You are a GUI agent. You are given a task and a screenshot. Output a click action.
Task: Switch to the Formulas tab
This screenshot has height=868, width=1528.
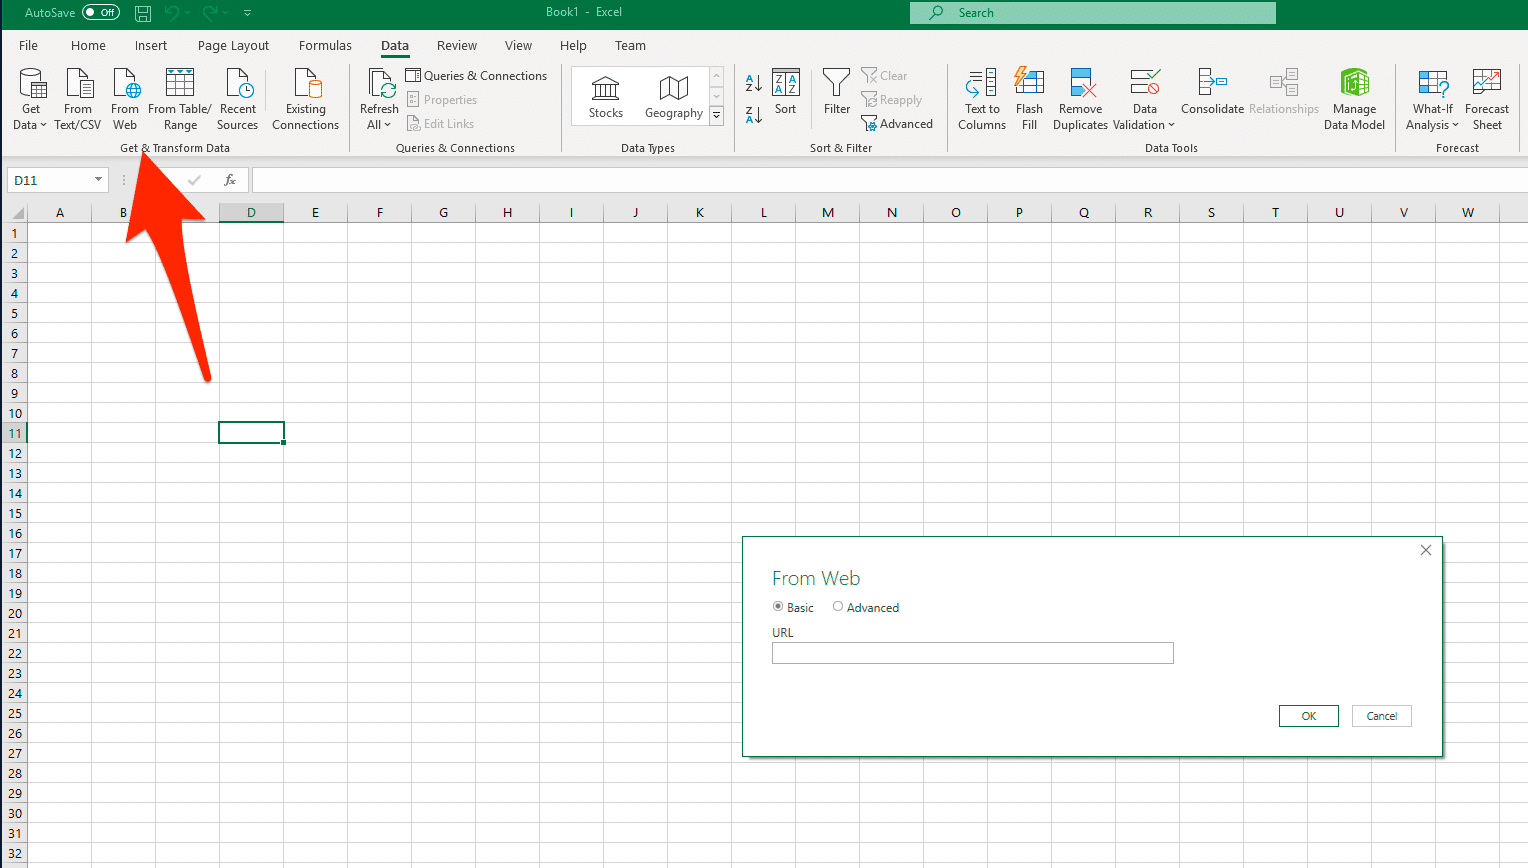(x=325, y=46)
